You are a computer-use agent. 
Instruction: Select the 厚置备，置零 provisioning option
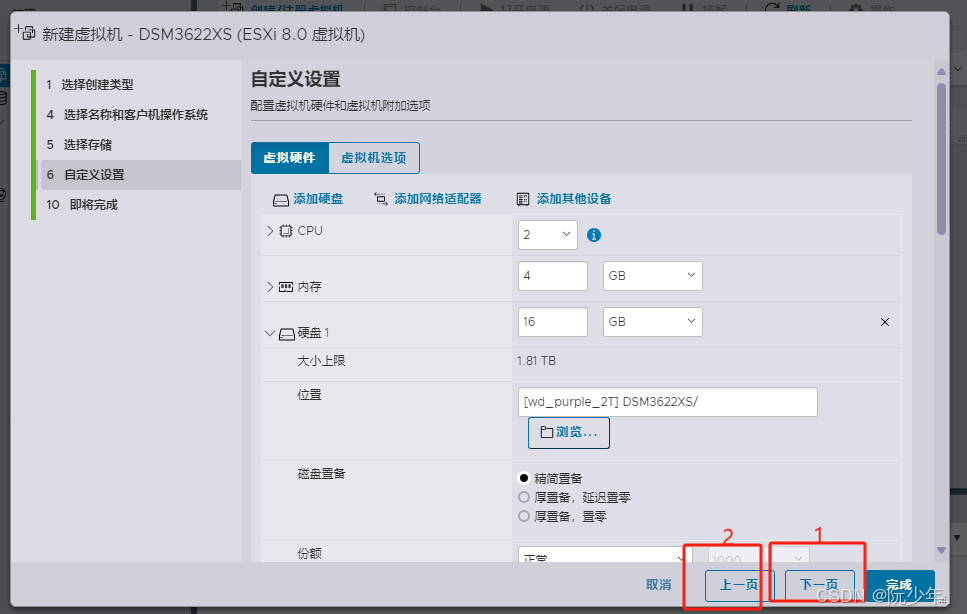523,515
